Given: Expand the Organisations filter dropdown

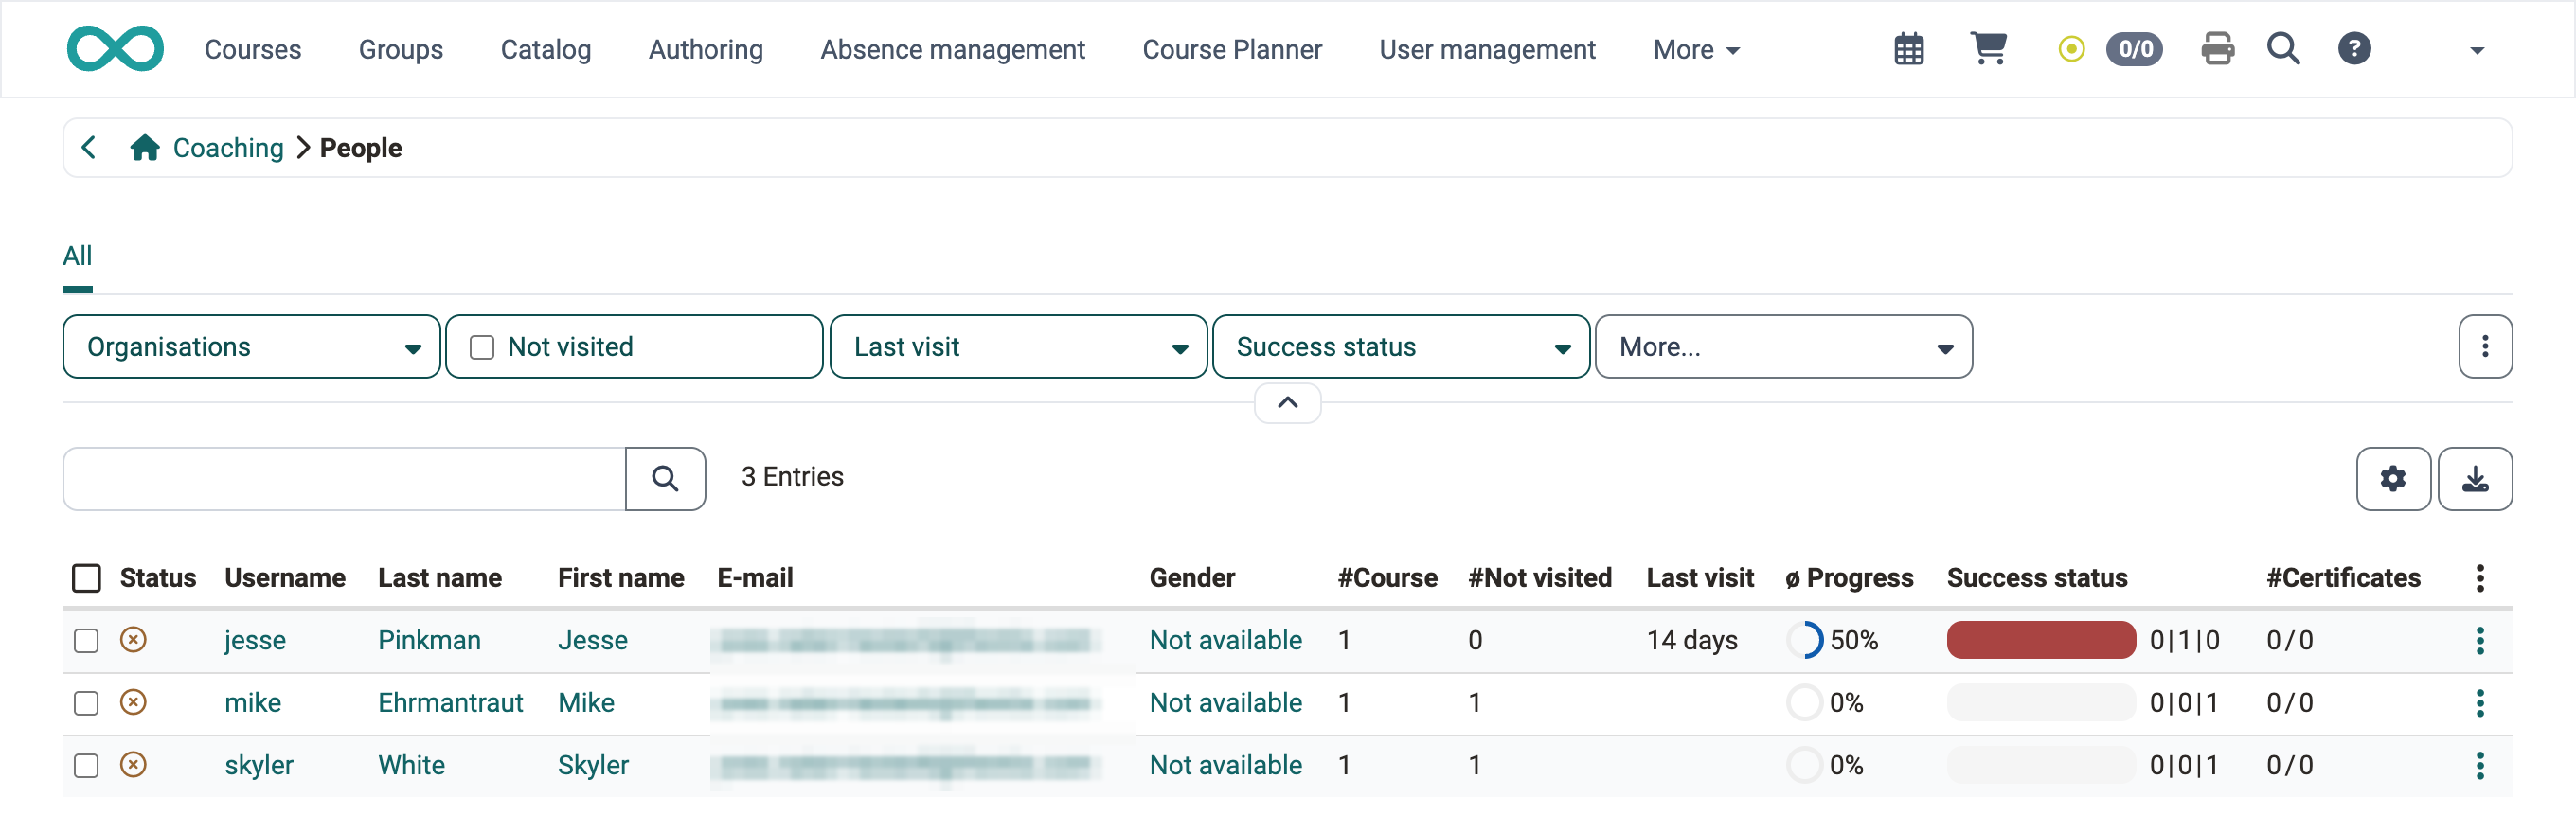Looking at the screenshot, I should pos(251,347).
